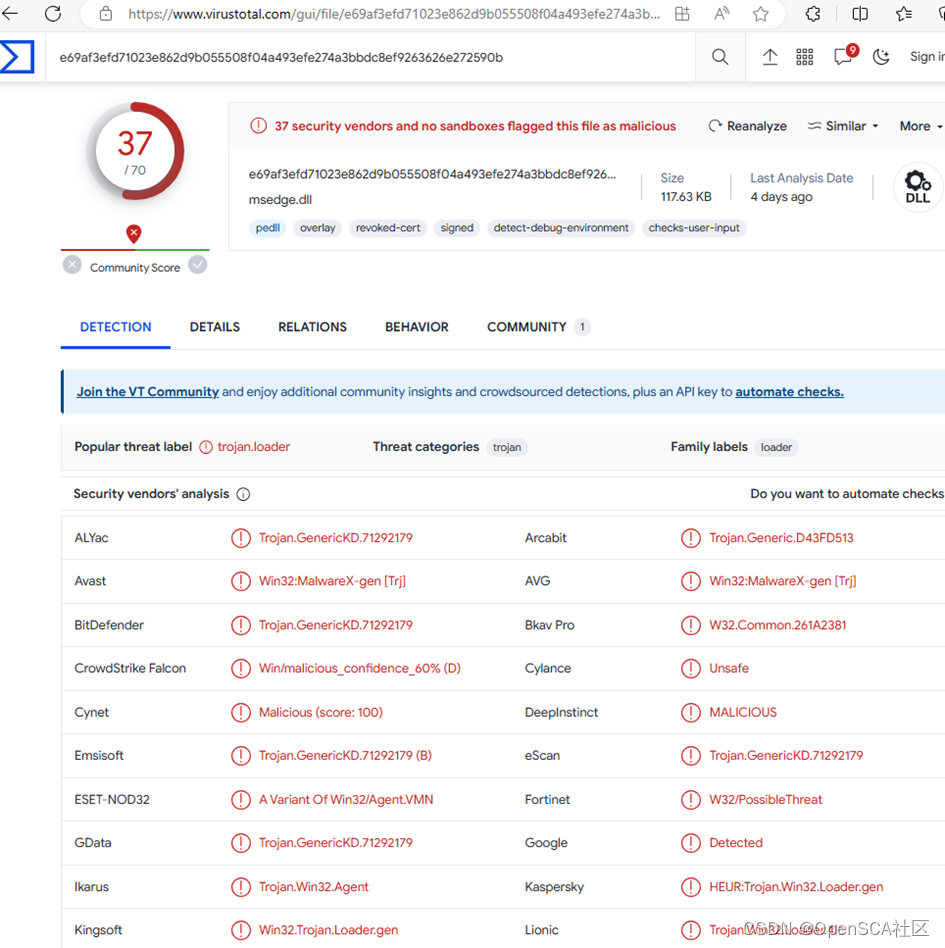
Task: Click the browser URL address bar
Action: pyautogui.click(x=393, y=14)
